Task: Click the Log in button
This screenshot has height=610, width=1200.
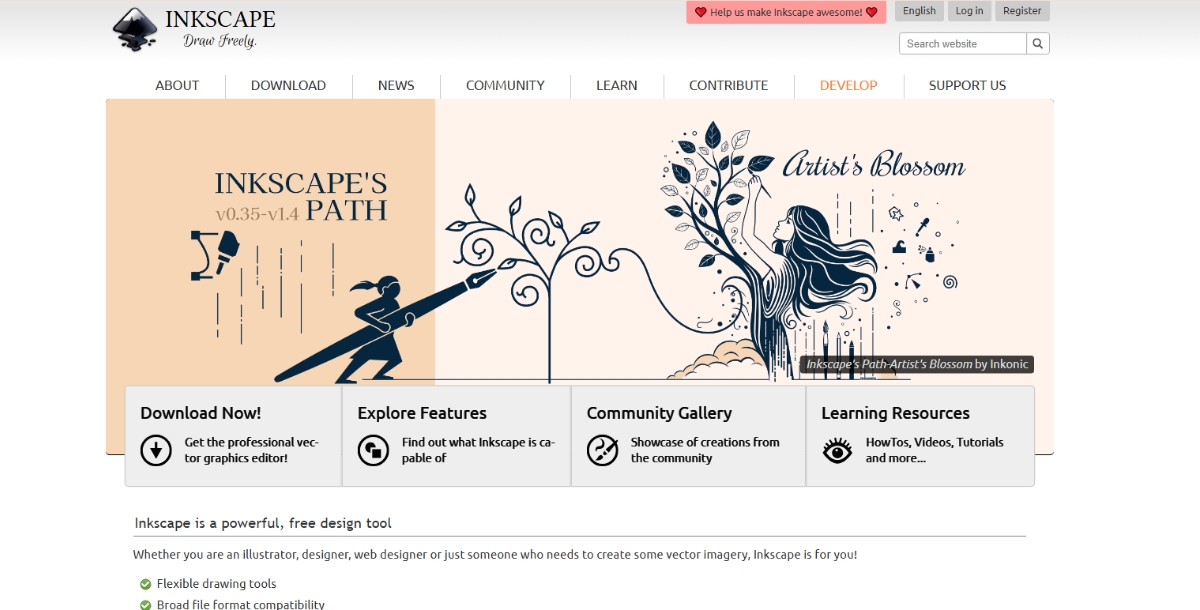Action: pyautogui.click(x=969, y=11)
